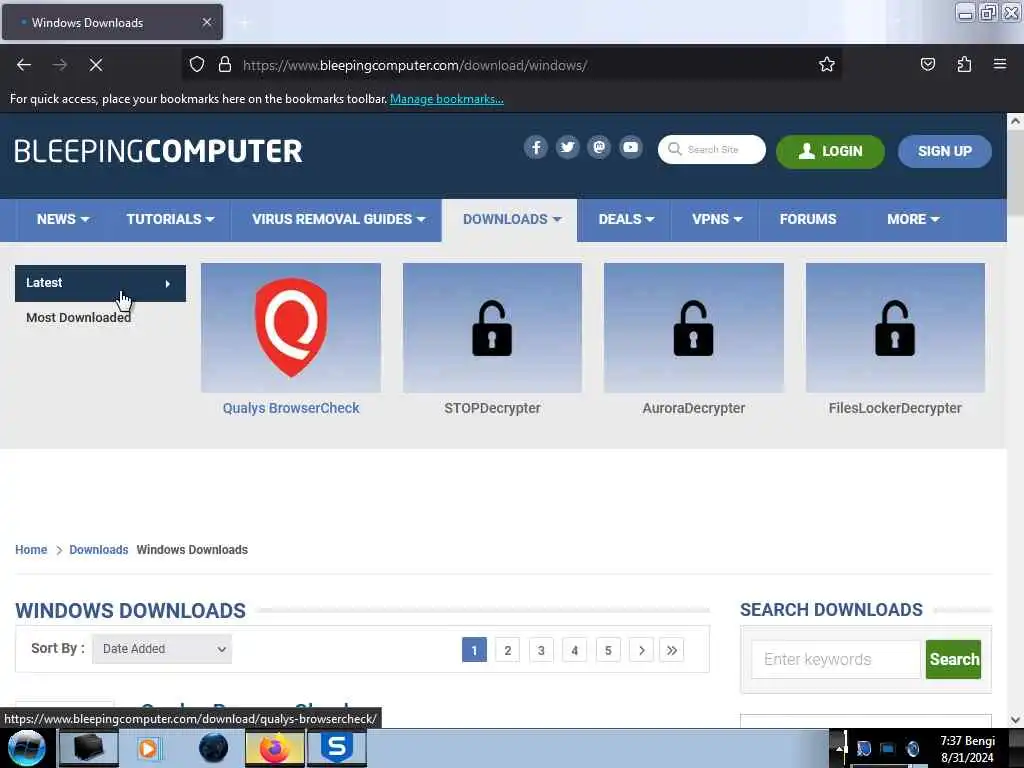Go to pagination page 1

474,650
